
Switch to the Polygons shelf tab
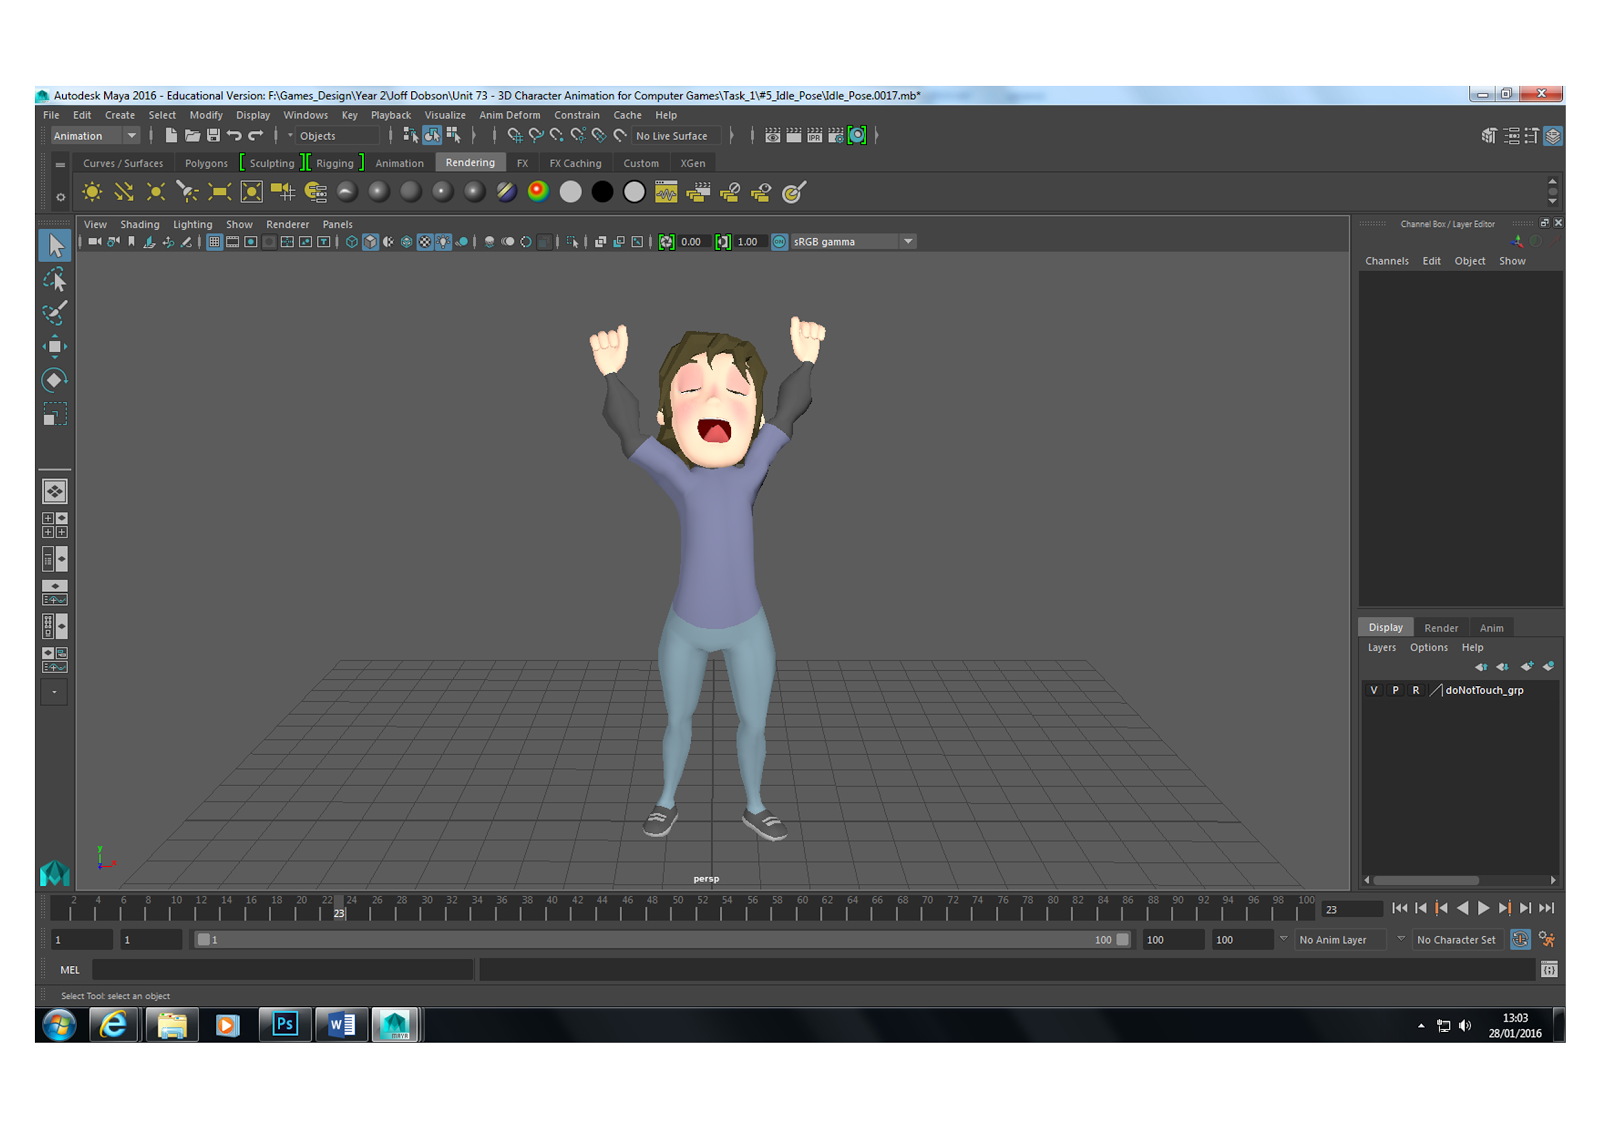click(x=206, y=163)
